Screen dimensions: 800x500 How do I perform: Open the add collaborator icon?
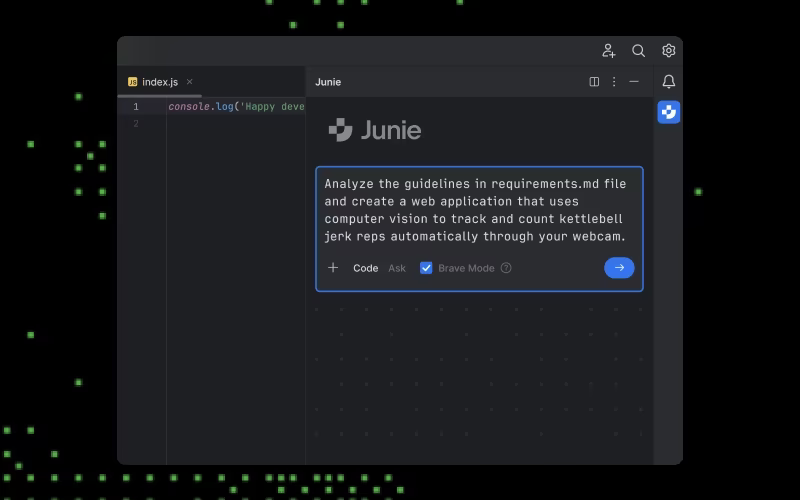(x=608, y=51)
